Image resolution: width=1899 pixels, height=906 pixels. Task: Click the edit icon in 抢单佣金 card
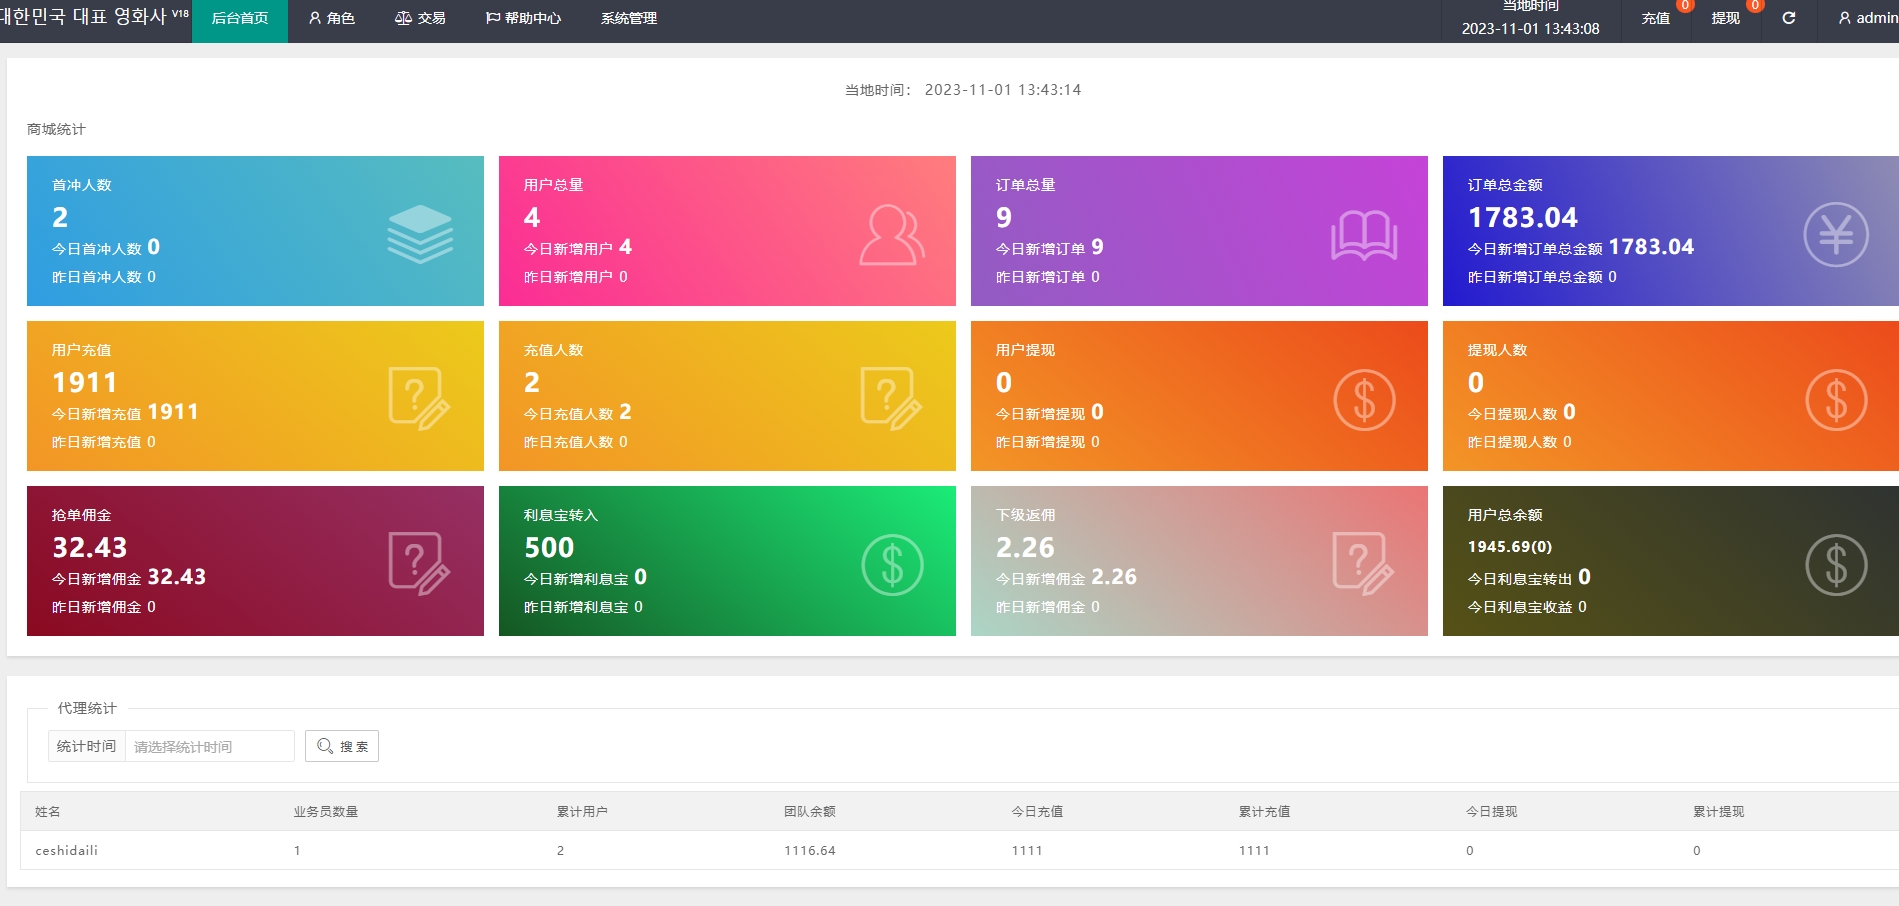(x=419, y=564)
